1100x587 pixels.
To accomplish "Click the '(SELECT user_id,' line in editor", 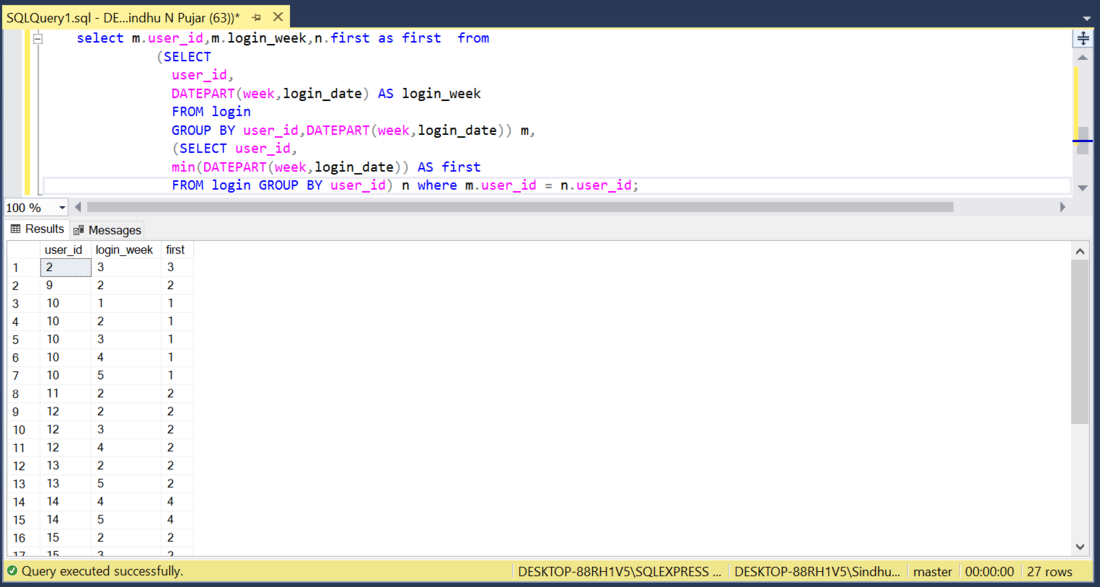I will 235,149.
